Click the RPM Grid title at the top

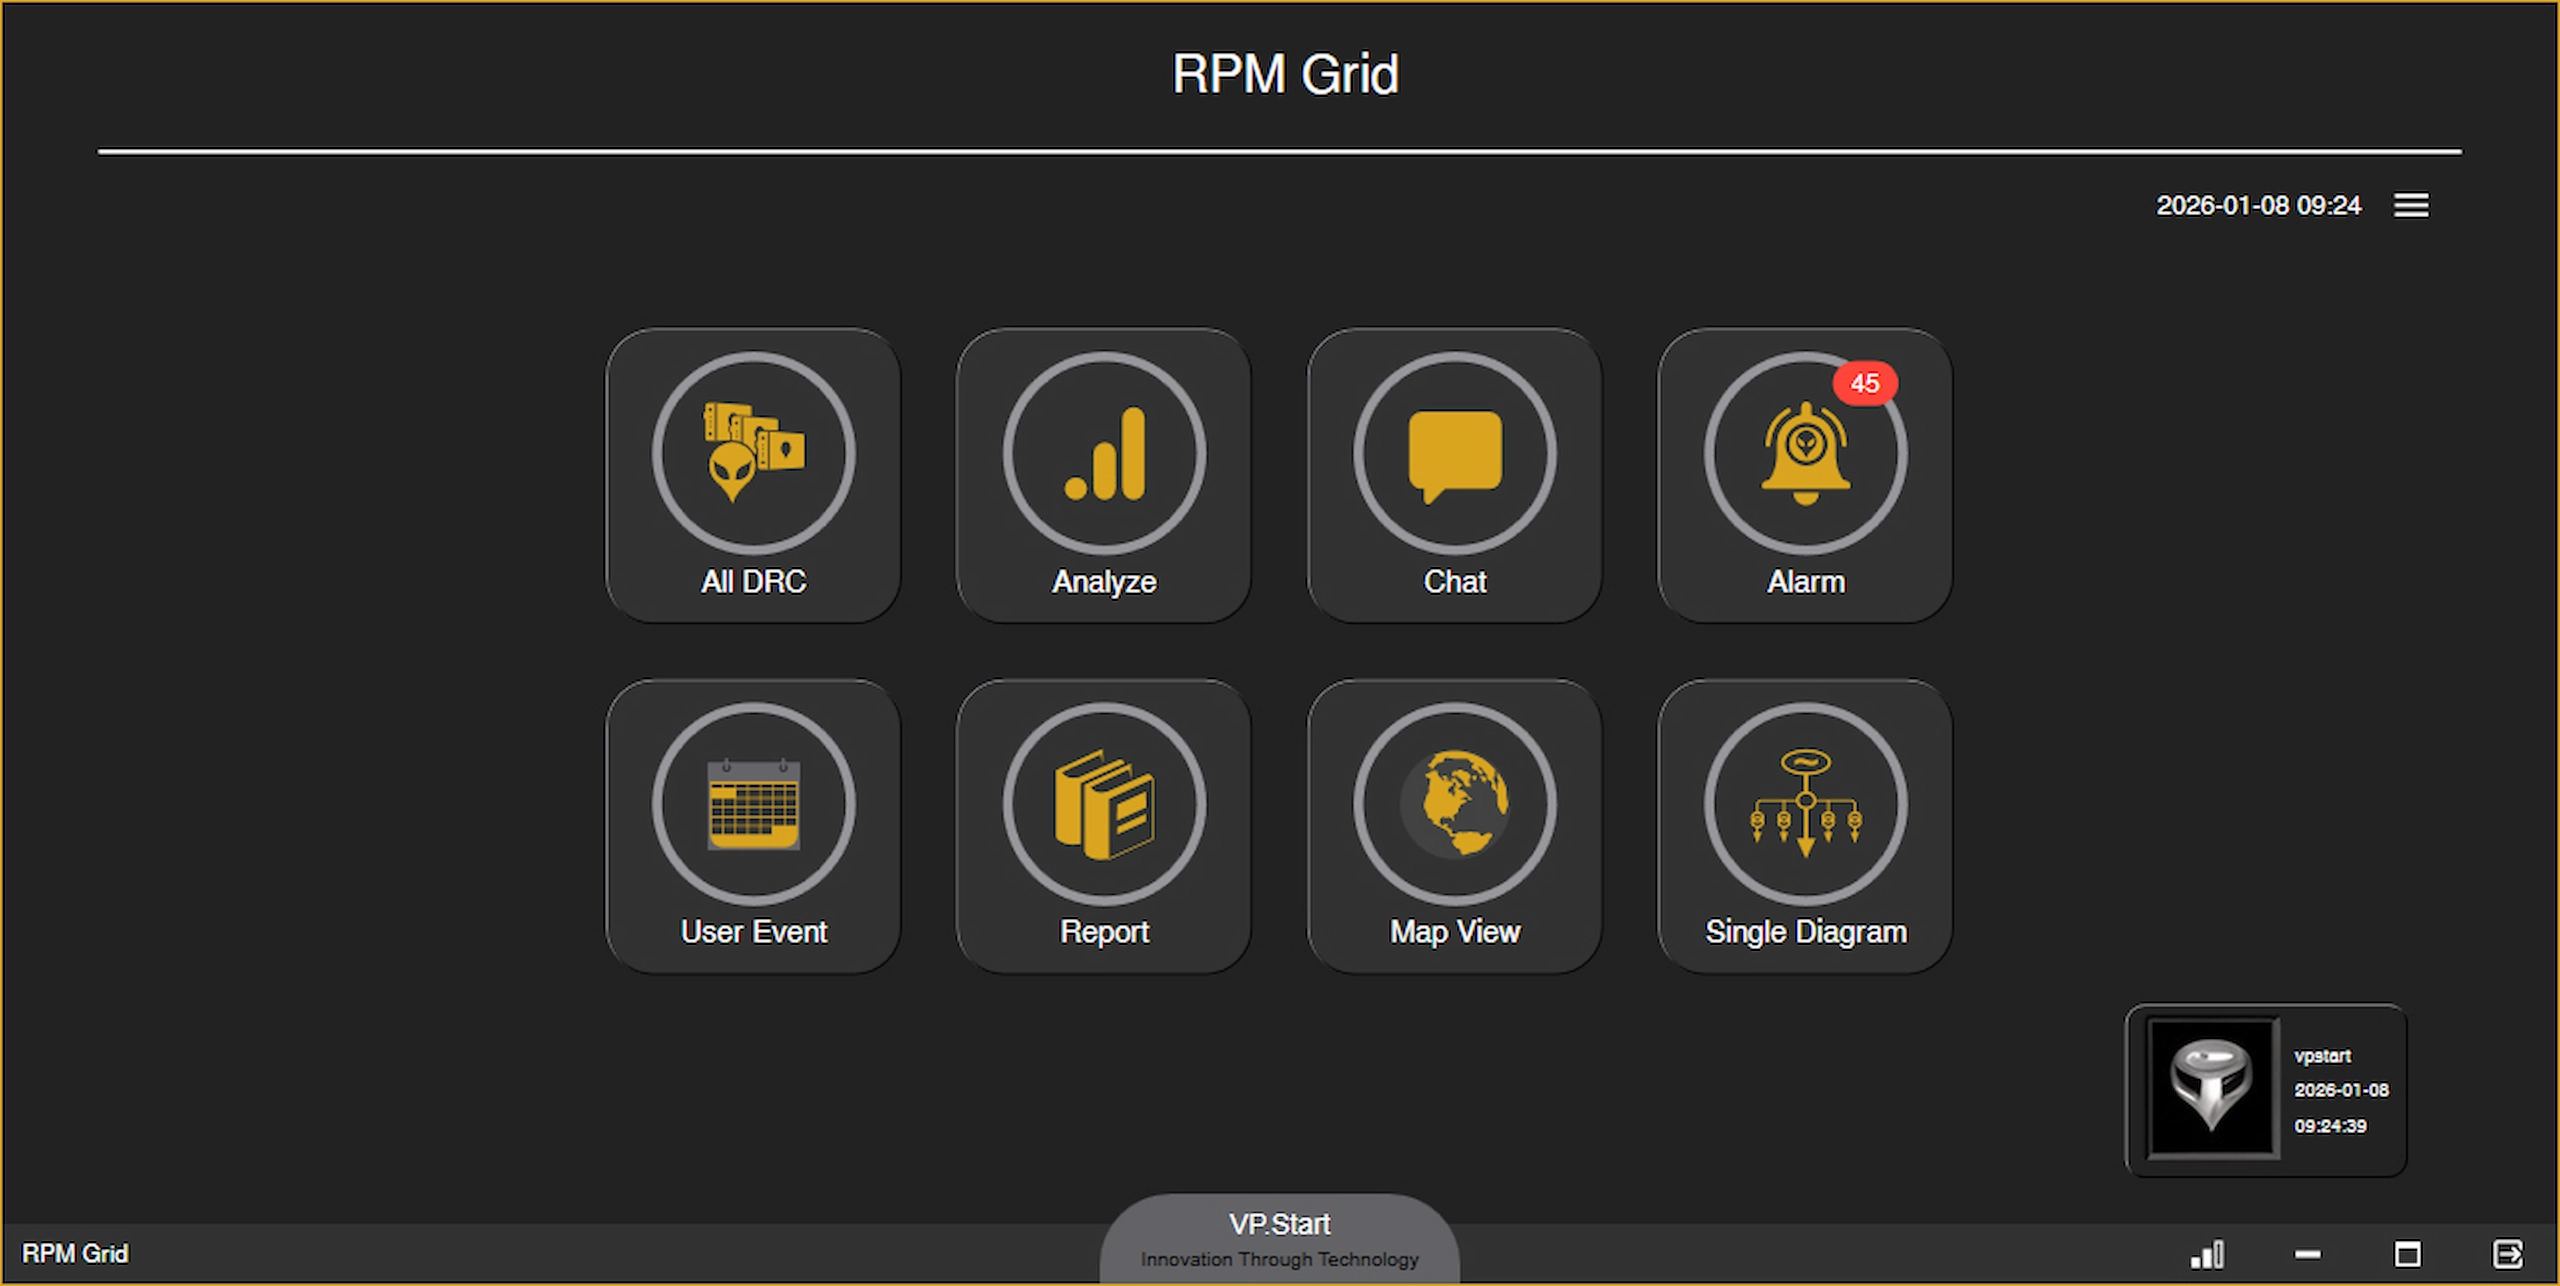point(1286,72)
